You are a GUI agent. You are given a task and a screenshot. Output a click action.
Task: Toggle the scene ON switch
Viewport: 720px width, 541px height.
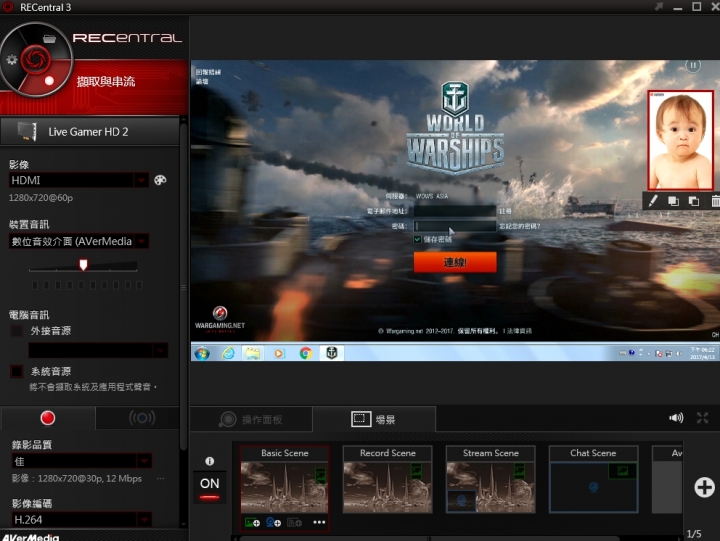click(x=209, y=488)
